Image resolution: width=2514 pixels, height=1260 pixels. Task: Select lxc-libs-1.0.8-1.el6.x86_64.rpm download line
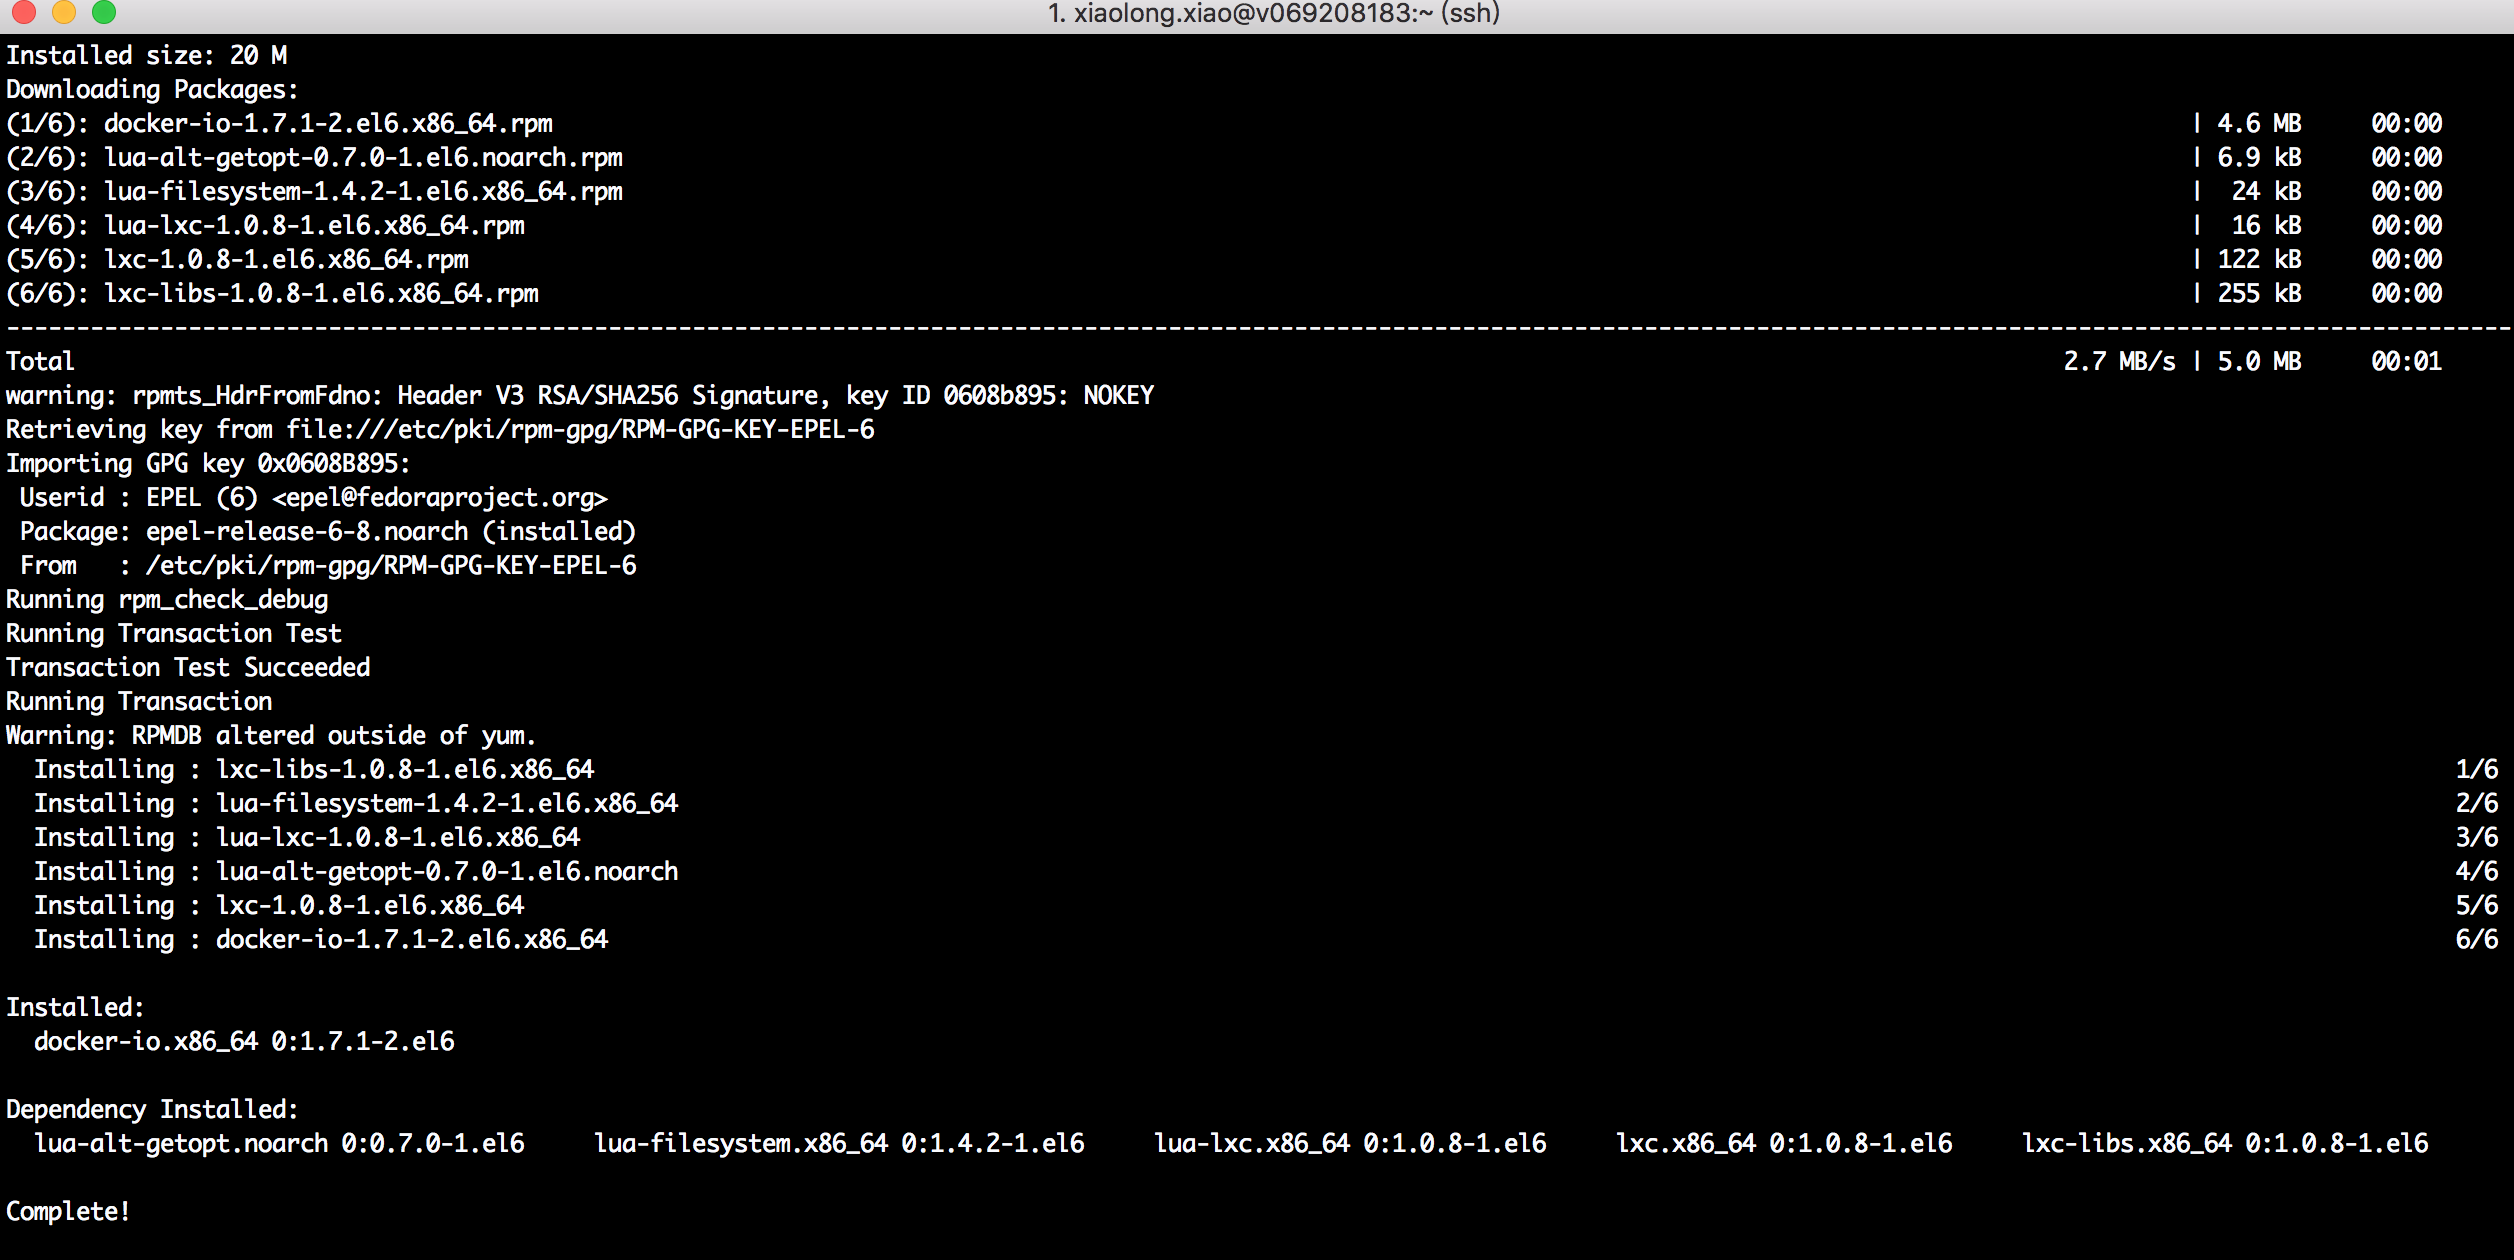pos(272,294)
